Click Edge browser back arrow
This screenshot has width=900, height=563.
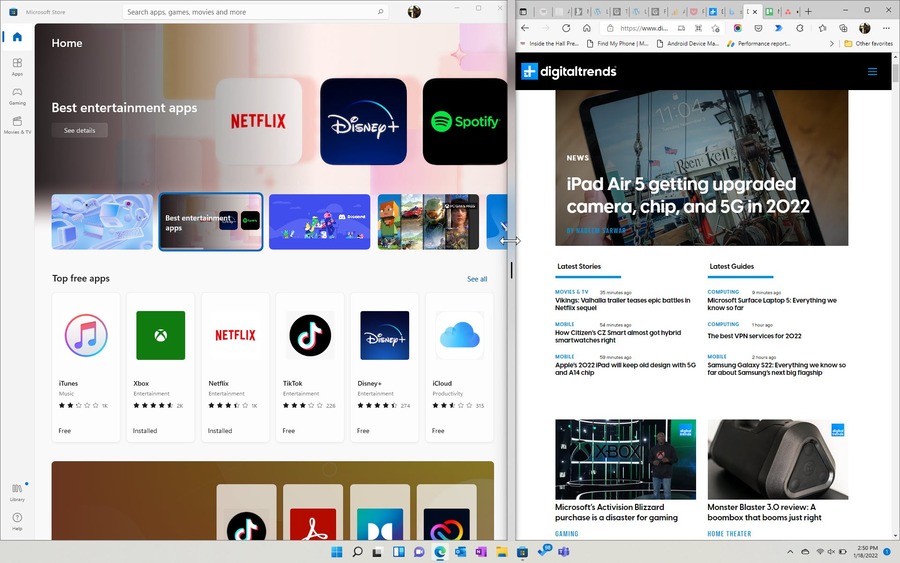[525, 28]
